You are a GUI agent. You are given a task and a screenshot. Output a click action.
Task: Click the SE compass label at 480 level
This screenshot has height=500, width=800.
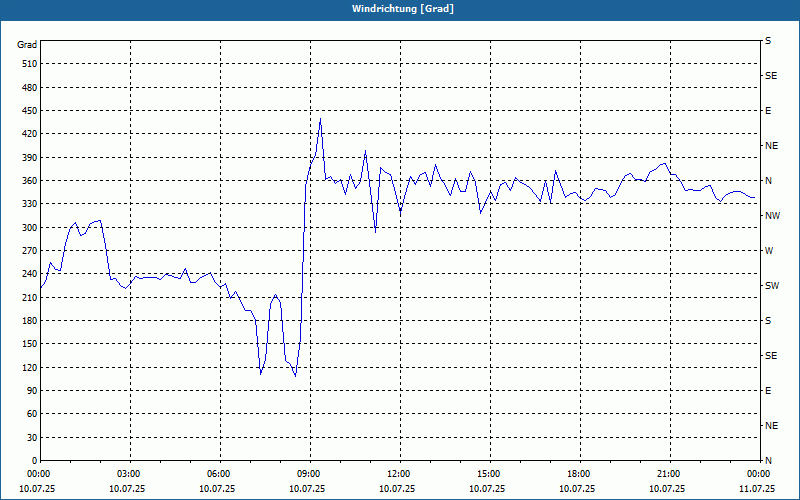(771, 76)
